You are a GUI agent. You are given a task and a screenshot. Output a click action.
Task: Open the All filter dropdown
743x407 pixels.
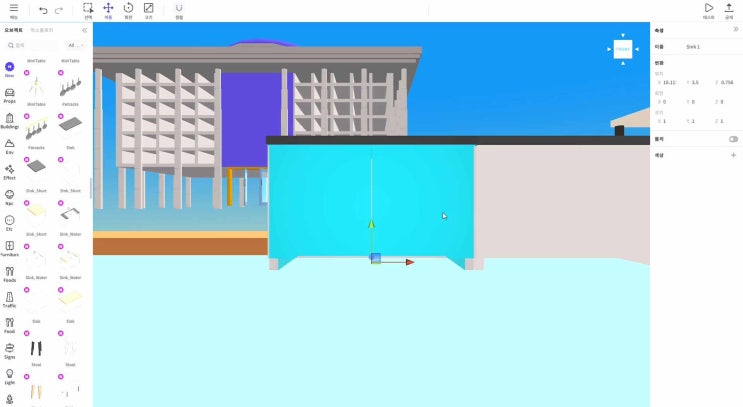point(75,45)
